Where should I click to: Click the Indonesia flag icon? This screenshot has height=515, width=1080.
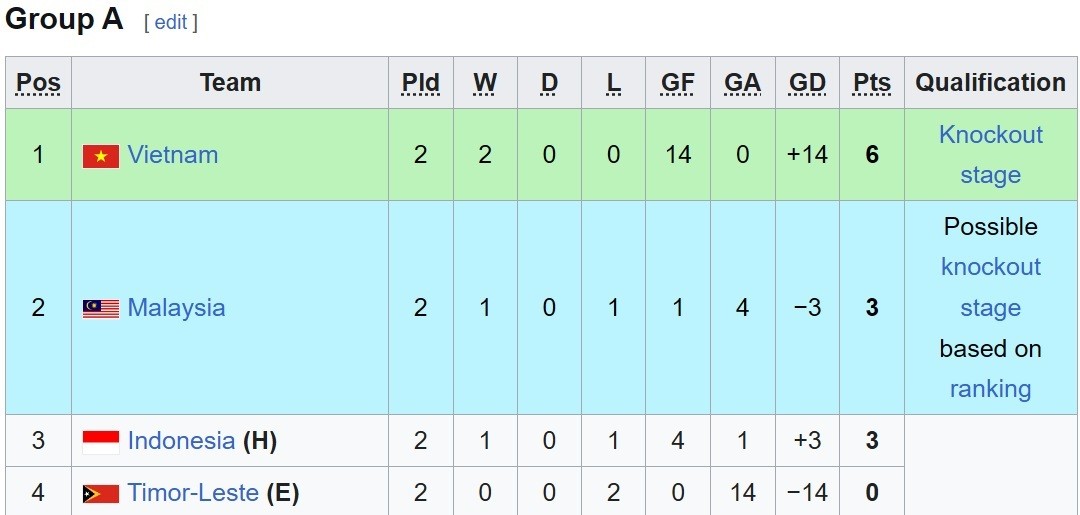[x=101, y=442]
